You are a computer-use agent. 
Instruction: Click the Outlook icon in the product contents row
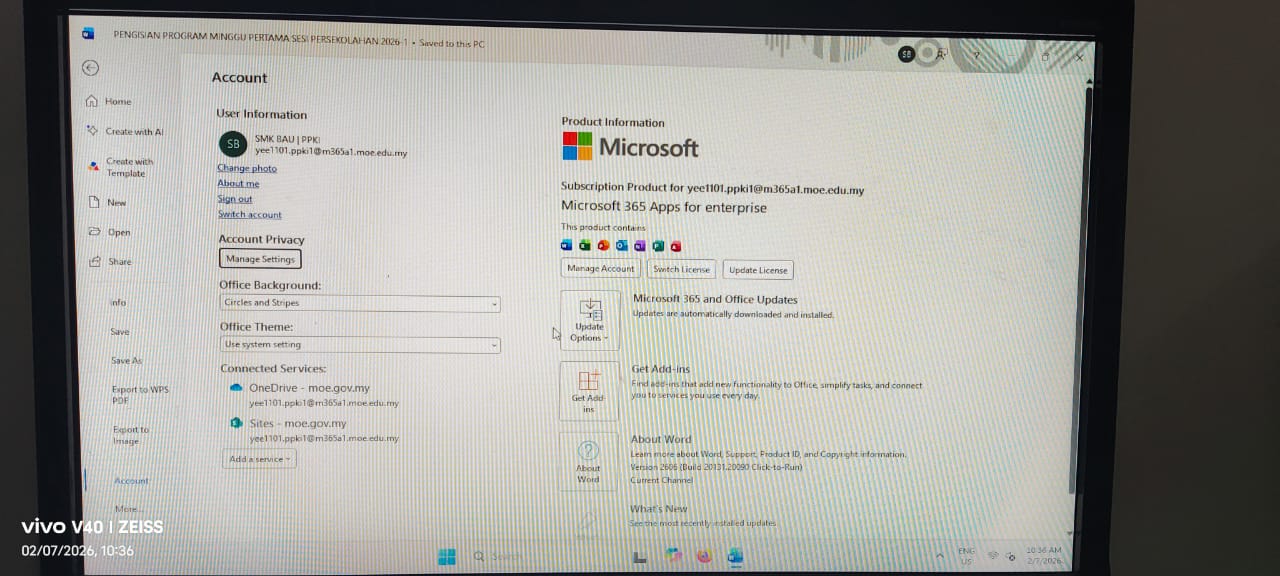(621, 245)
